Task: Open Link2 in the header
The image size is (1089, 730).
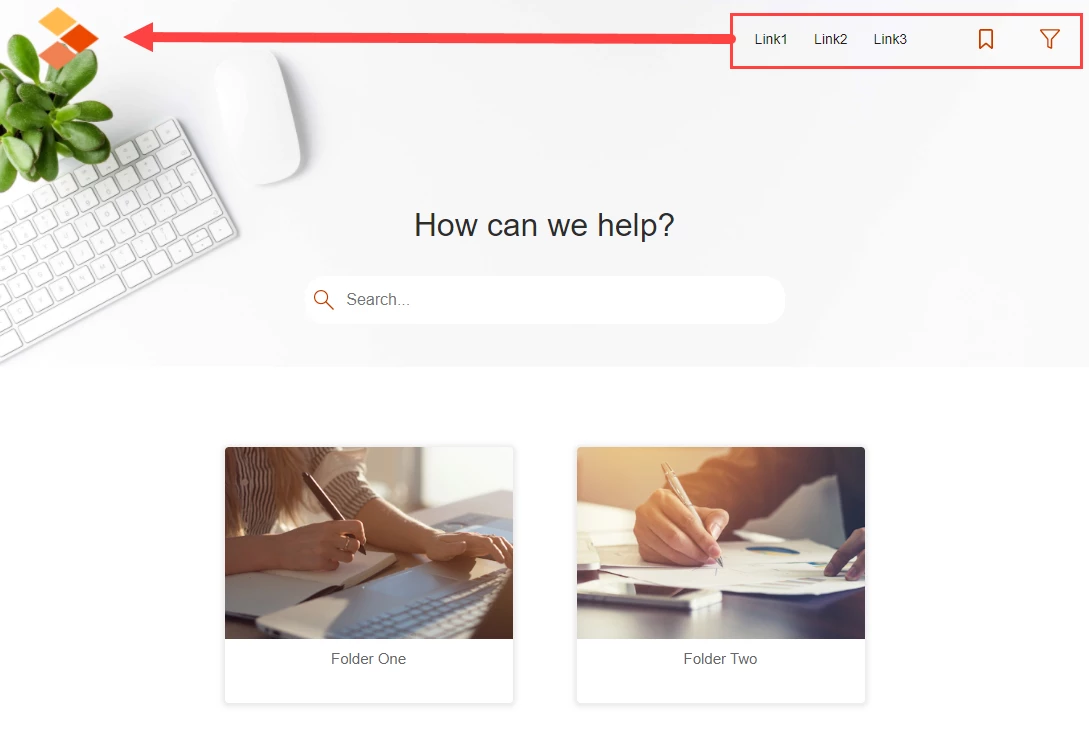Action: [x=831, y=40]
